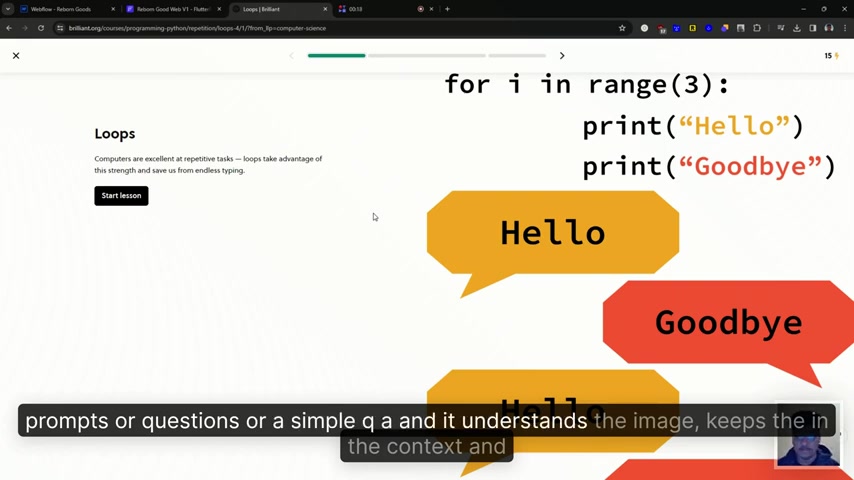The height and width of the screenshot is (480, 854).
Task: Toggle the browser side panel
Action: tap(813, 28)
